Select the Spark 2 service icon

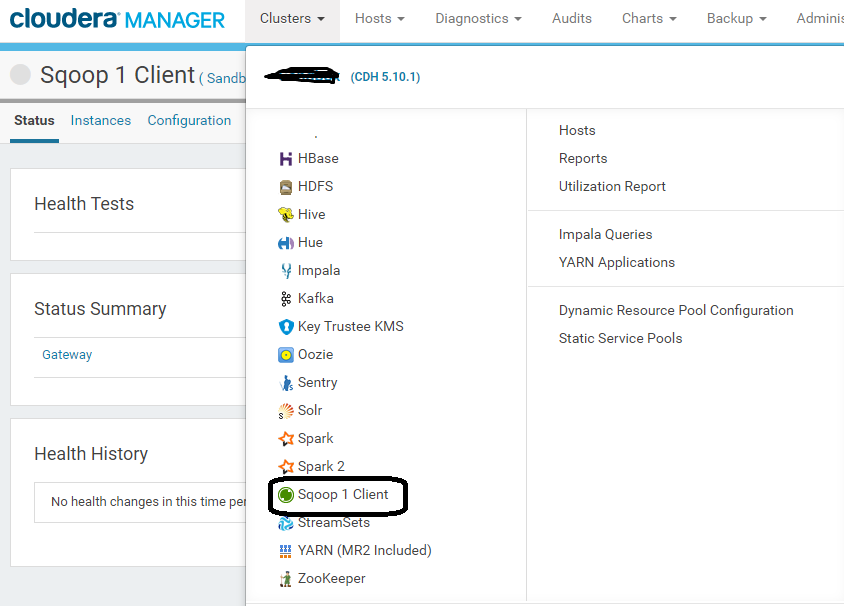pos(285,466)
